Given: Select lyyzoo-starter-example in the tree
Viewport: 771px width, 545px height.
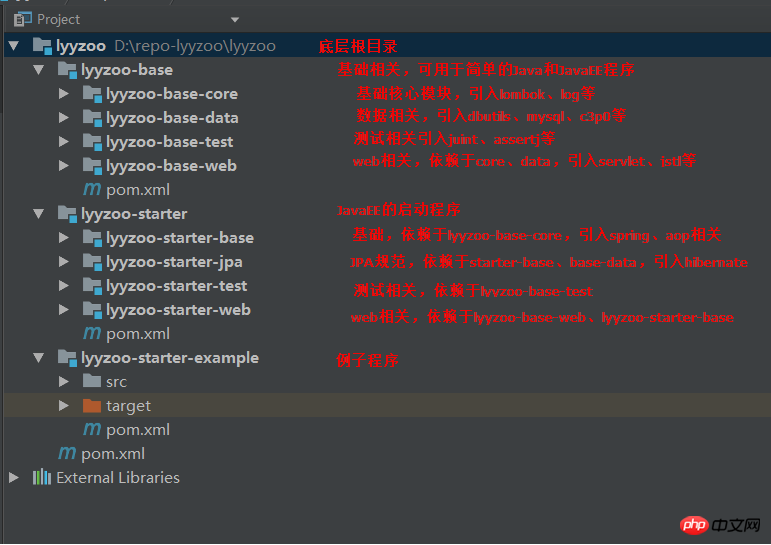Looking at the screenshot, I should (x=170, y=358).
